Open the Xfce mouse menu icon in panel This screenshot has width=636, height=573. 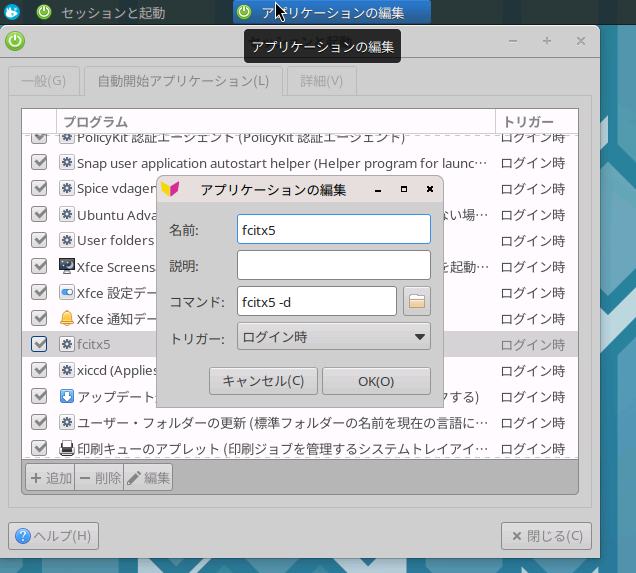pos(11,12)
